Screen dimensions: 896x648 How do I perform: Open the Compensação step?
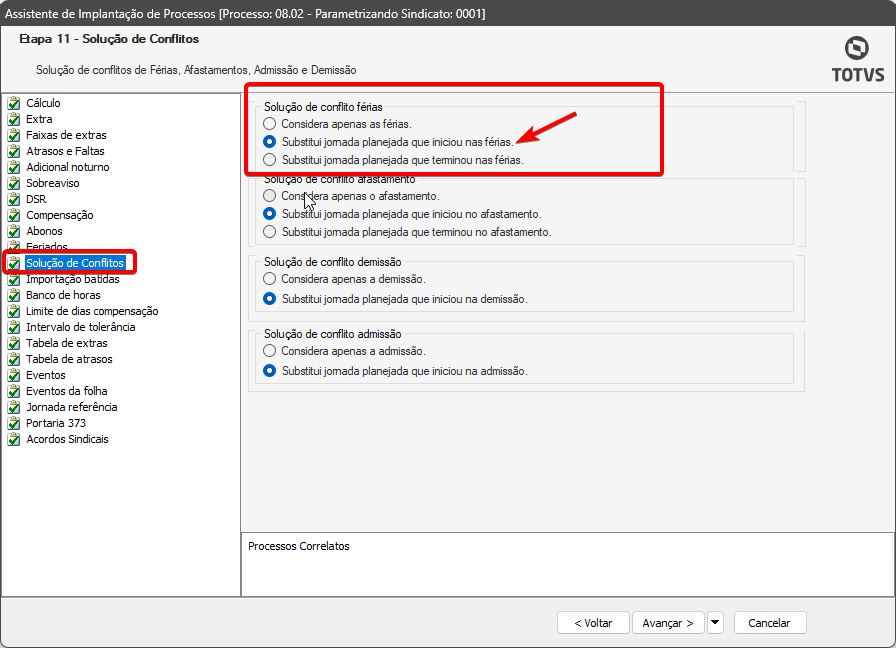[59, 215]
